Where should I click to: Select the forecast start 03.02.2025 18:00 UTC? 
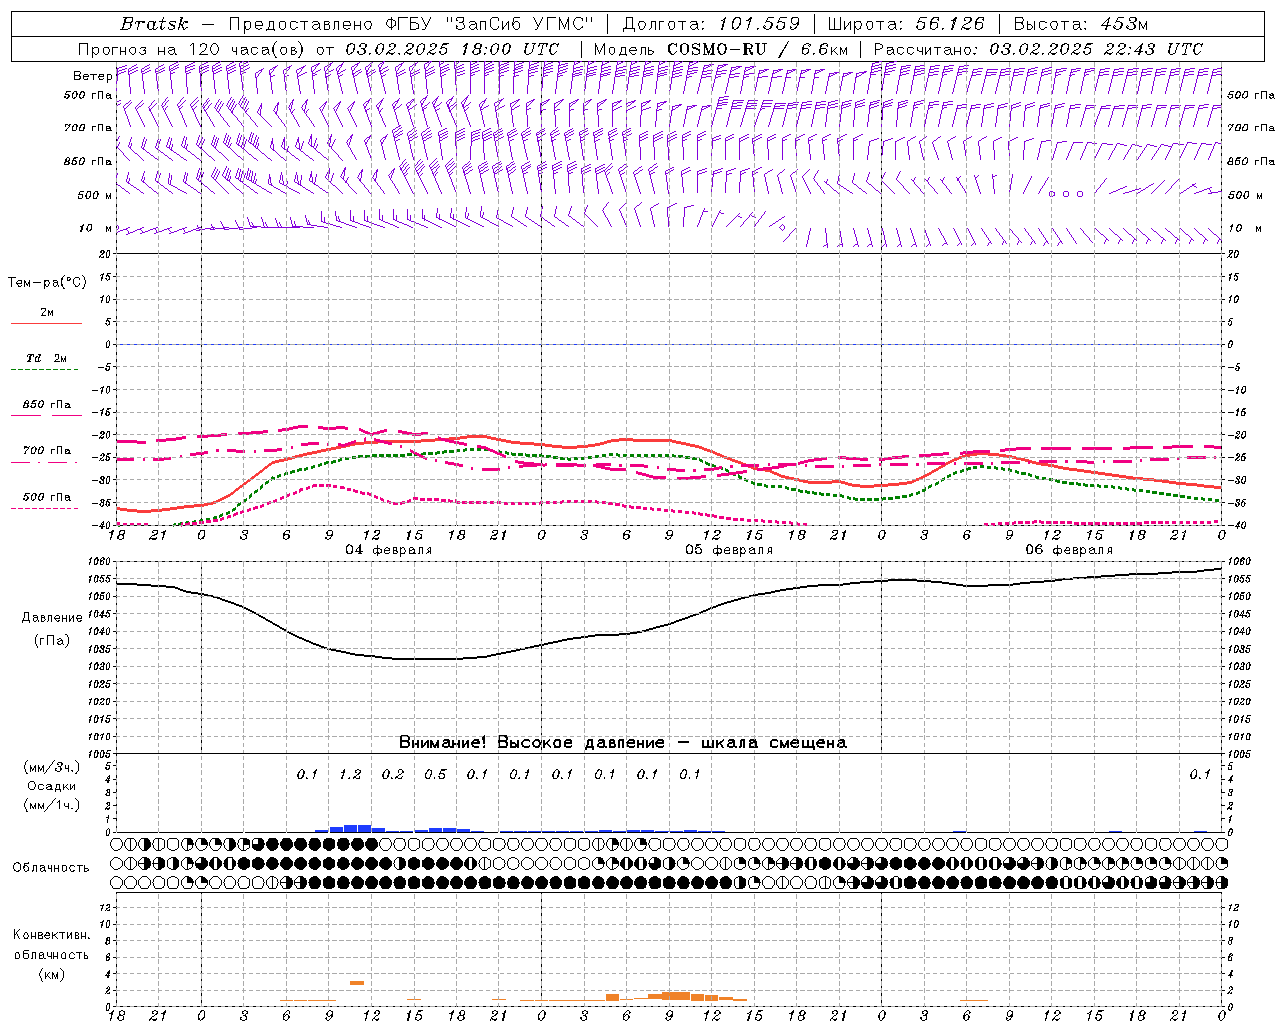click(x=452, y=49)
